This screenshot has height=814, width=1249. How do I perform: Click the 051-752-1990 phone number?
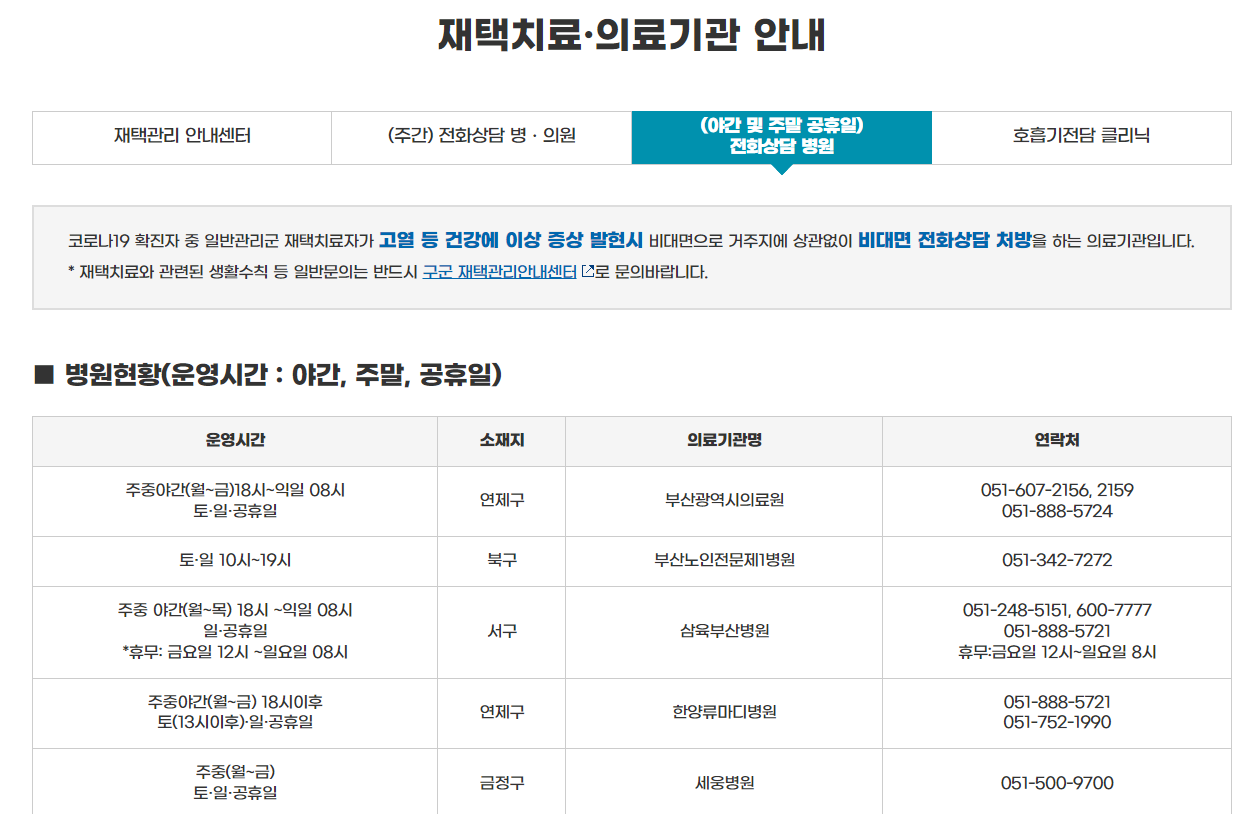(1057, 722)
